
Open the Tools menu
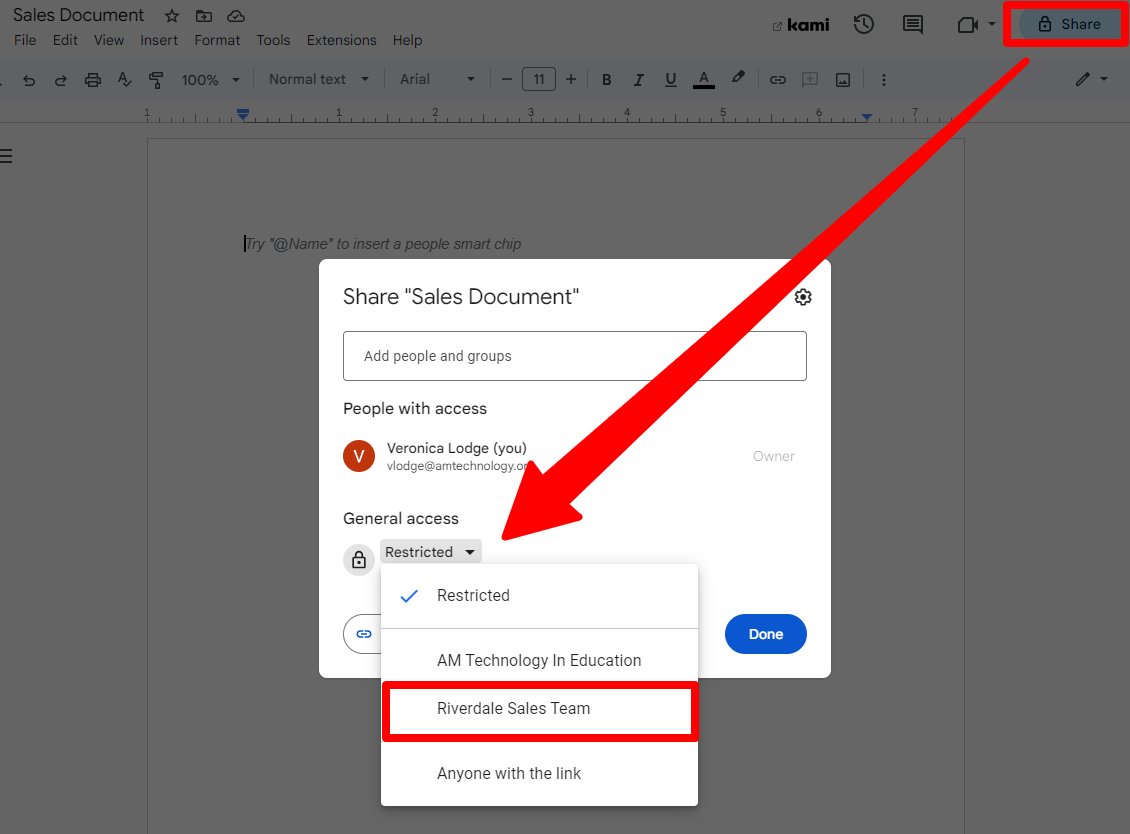pos(273,40)
